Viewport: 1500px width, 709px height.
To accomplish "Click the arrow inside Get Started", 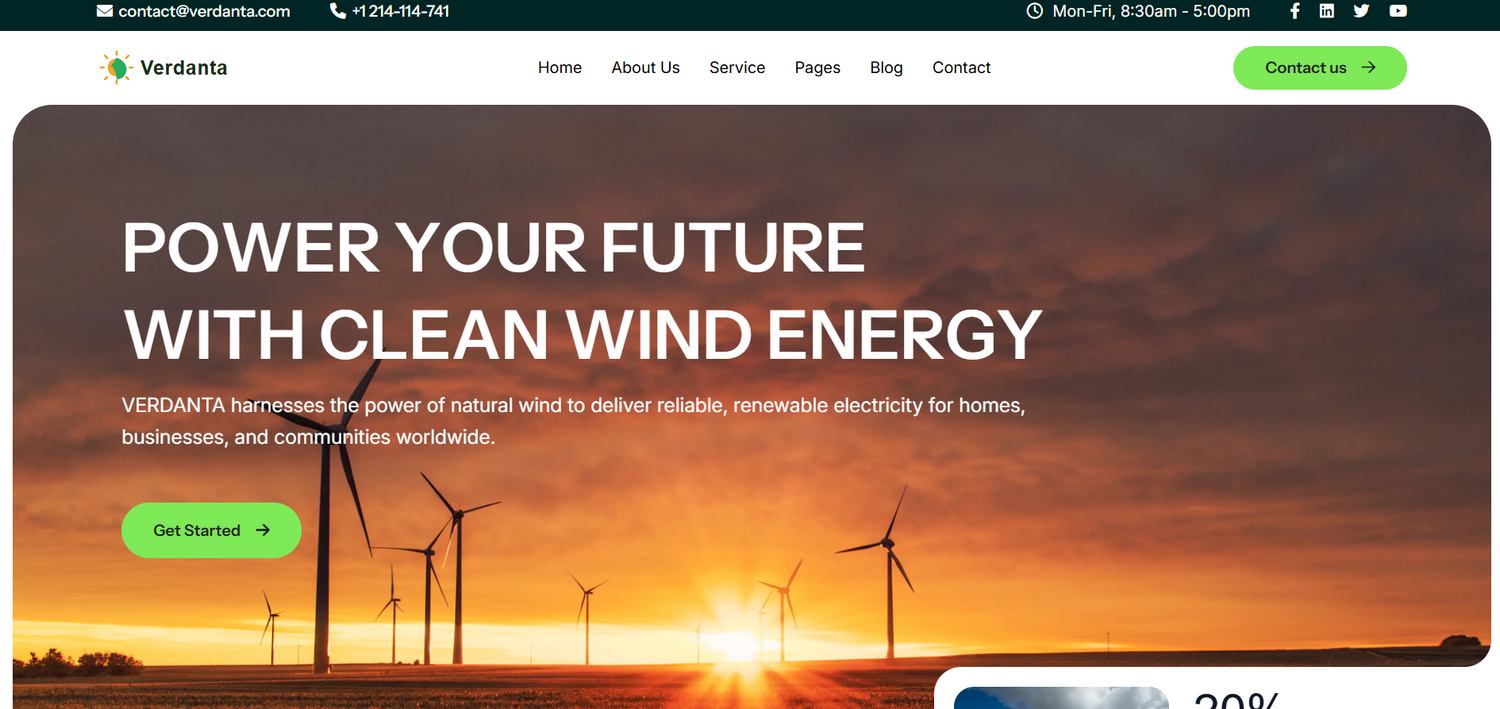I will click(263, 530).
